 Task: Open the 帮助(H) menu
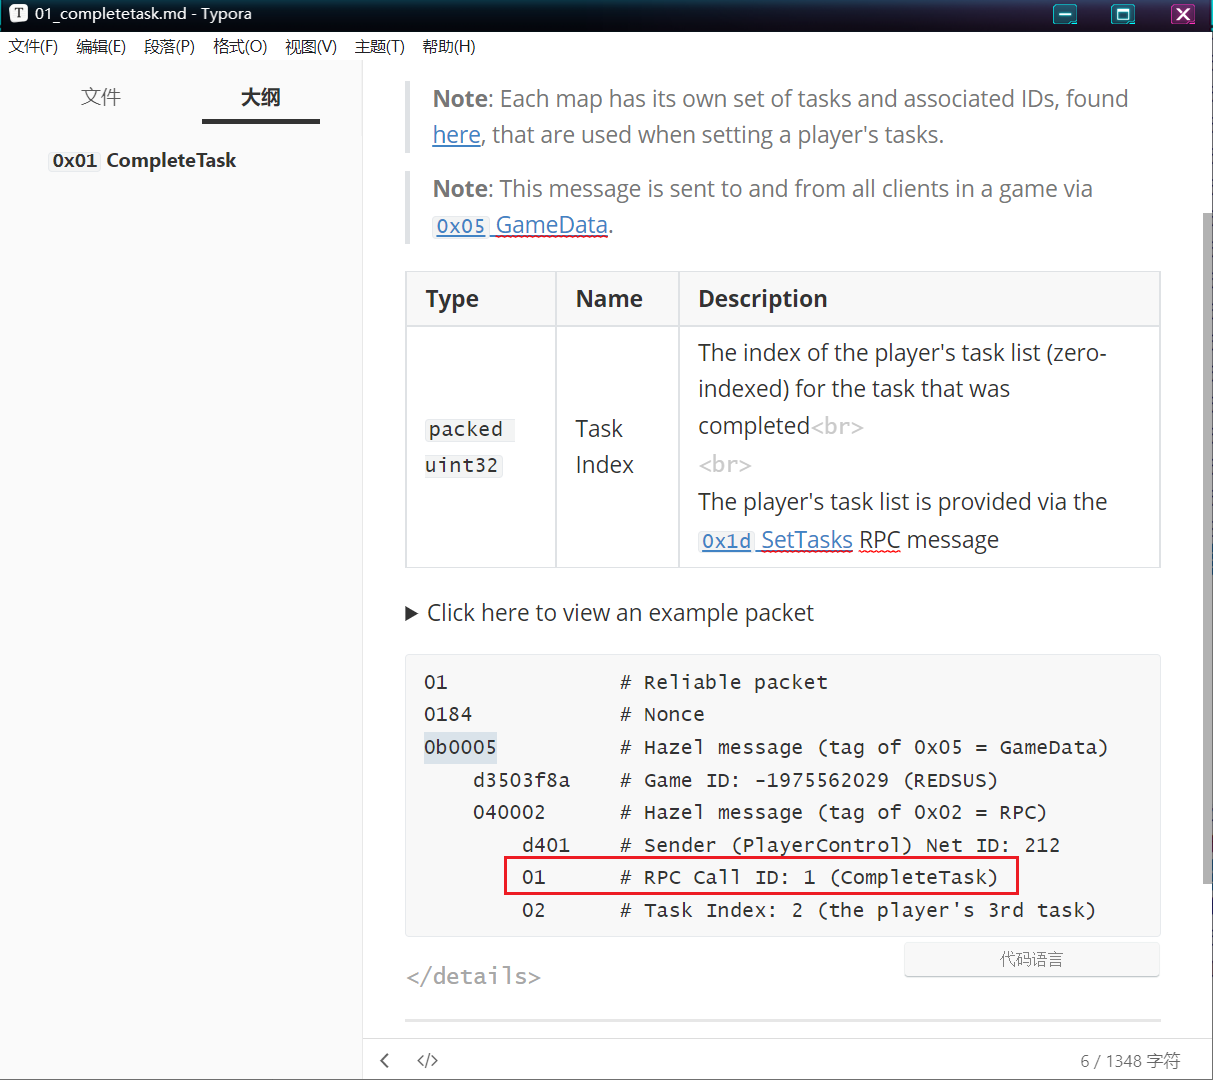449,47
